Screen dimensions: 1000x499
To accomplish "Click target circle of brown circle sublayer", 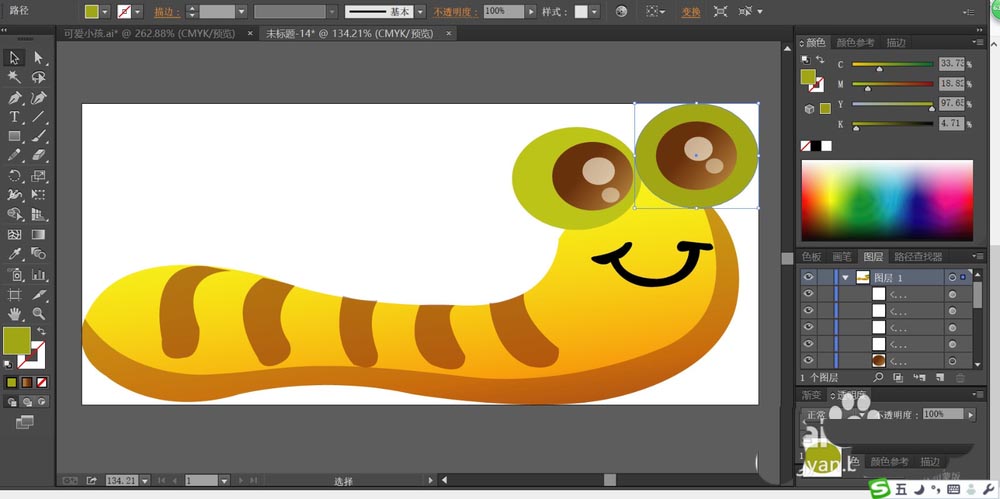I will point(952,360).
